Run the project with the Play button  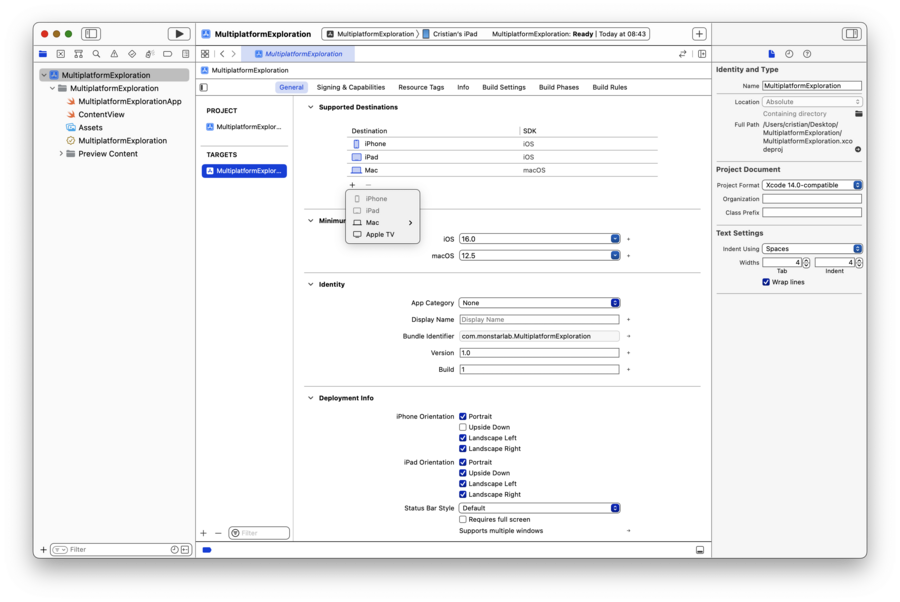tap(179, 34)
